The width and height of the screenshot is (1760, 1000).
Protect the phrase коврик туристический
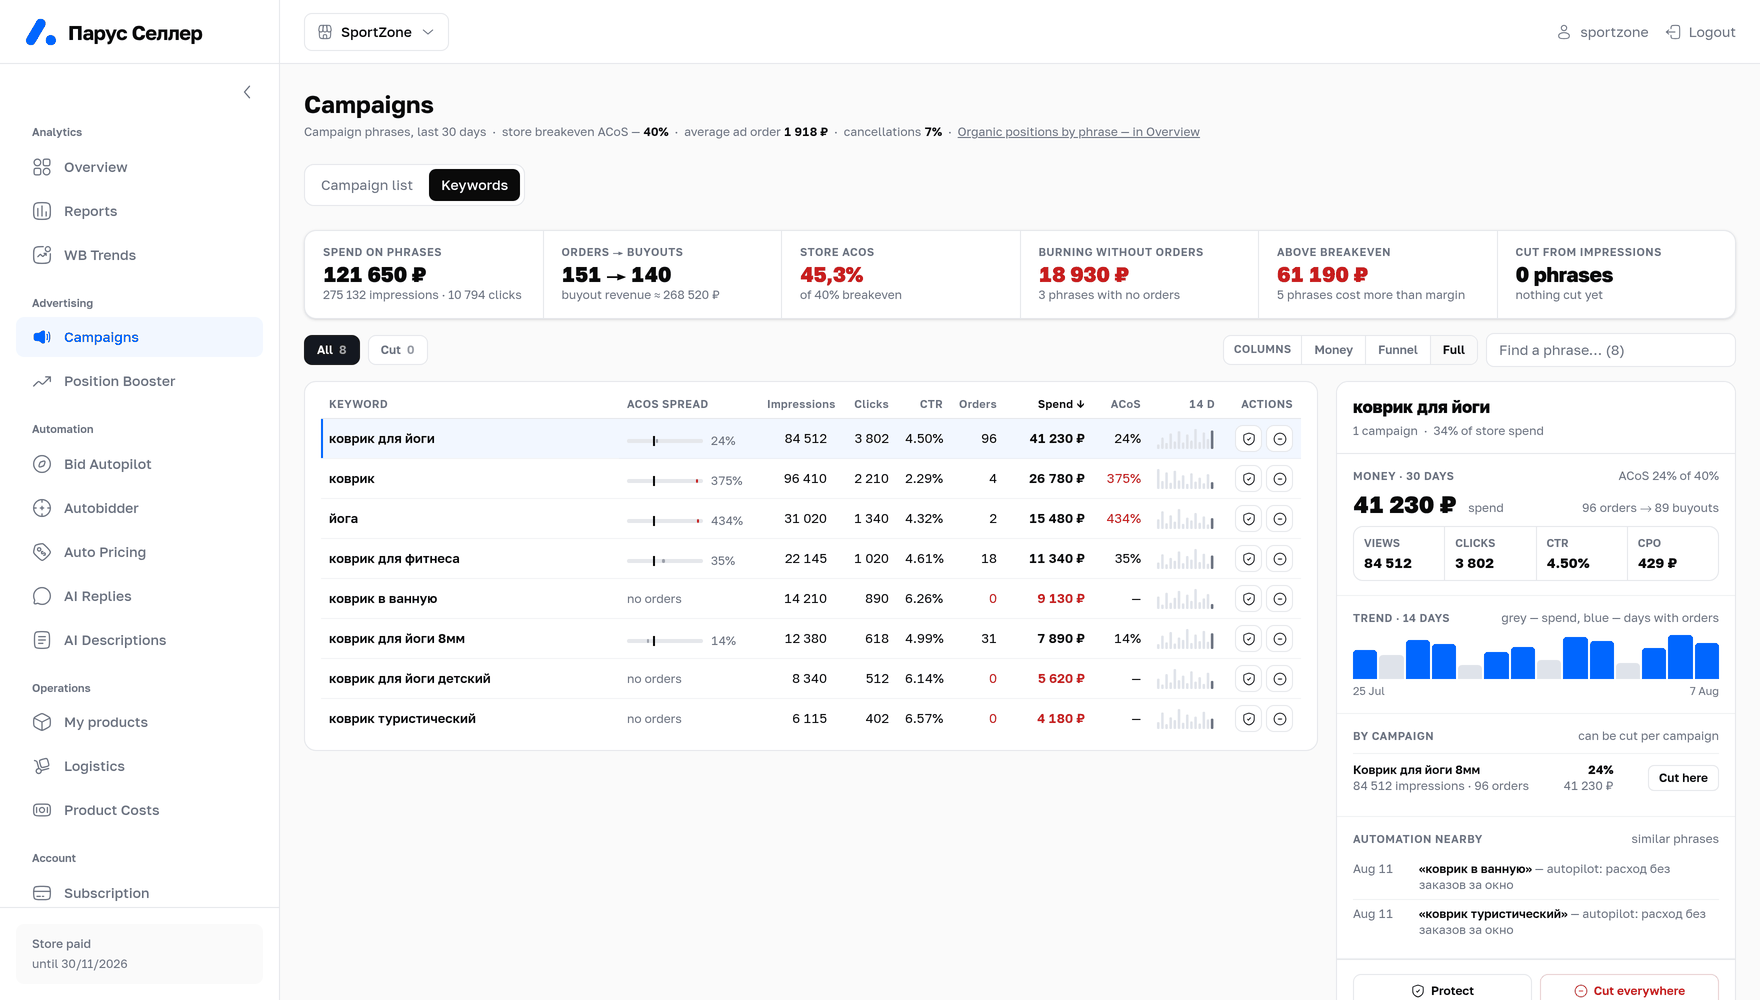[x=1249, y=719]
